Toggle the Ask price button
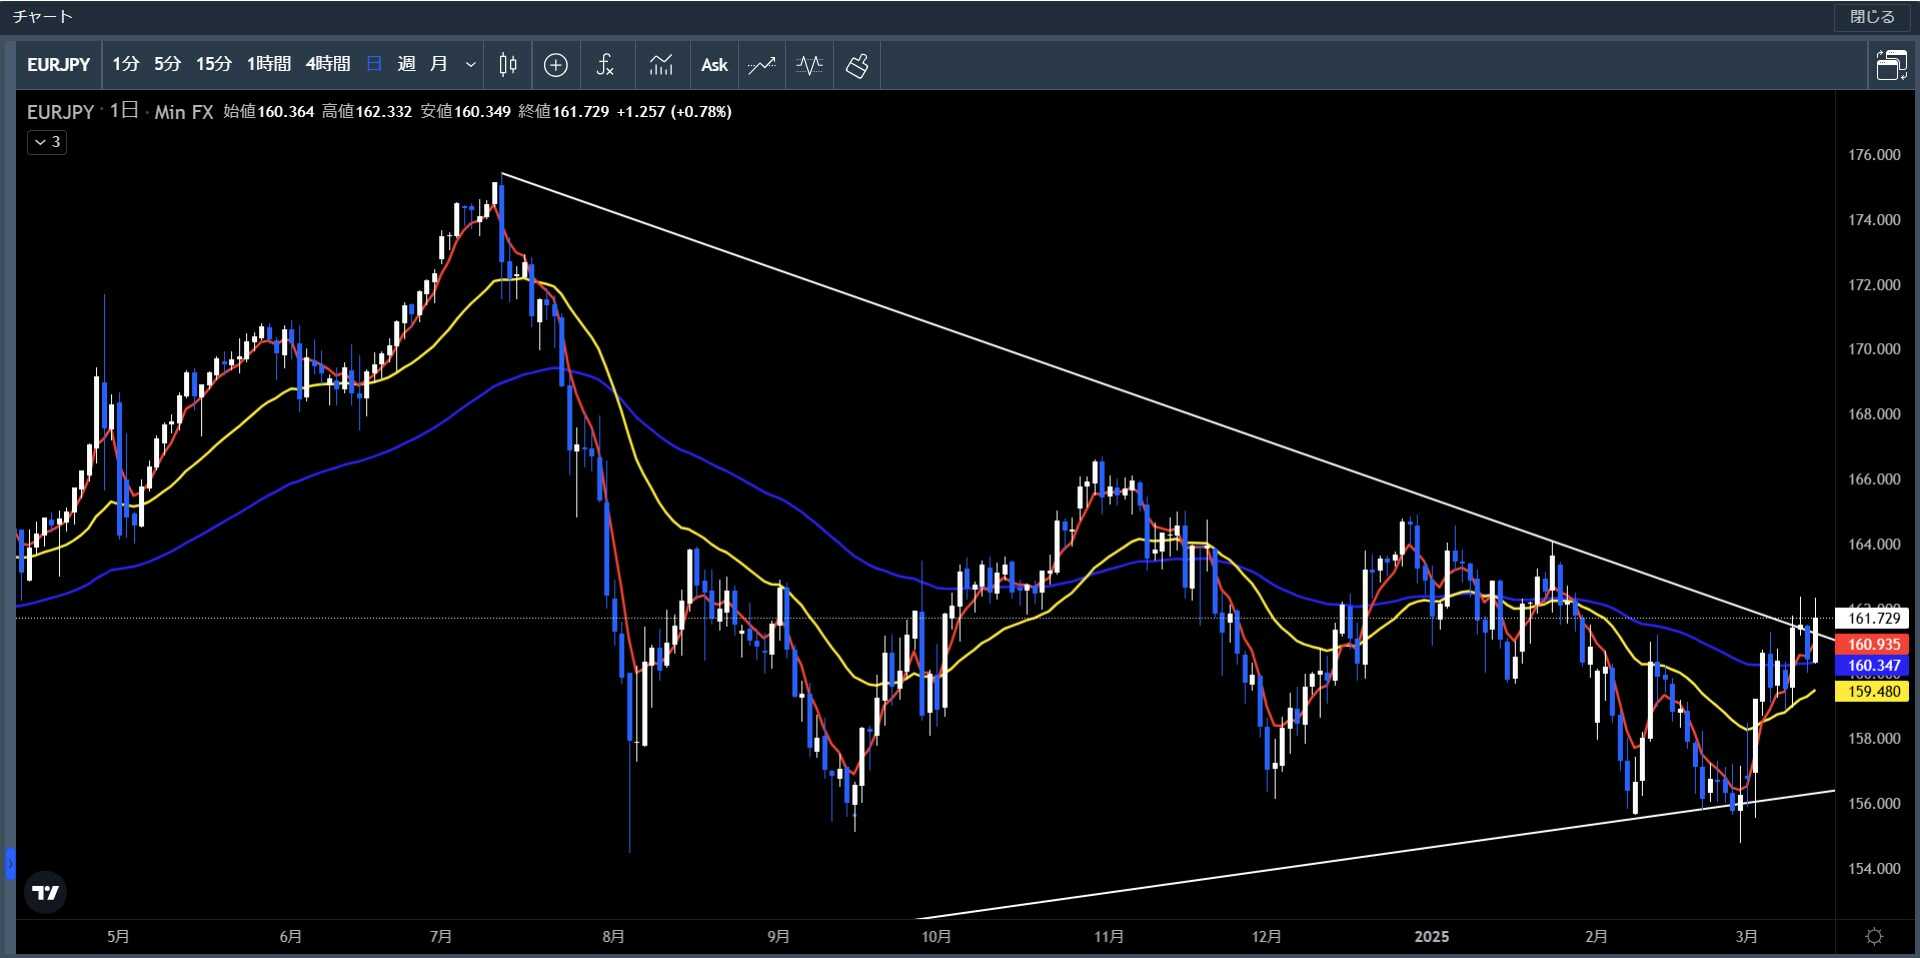 coord(714,65)
